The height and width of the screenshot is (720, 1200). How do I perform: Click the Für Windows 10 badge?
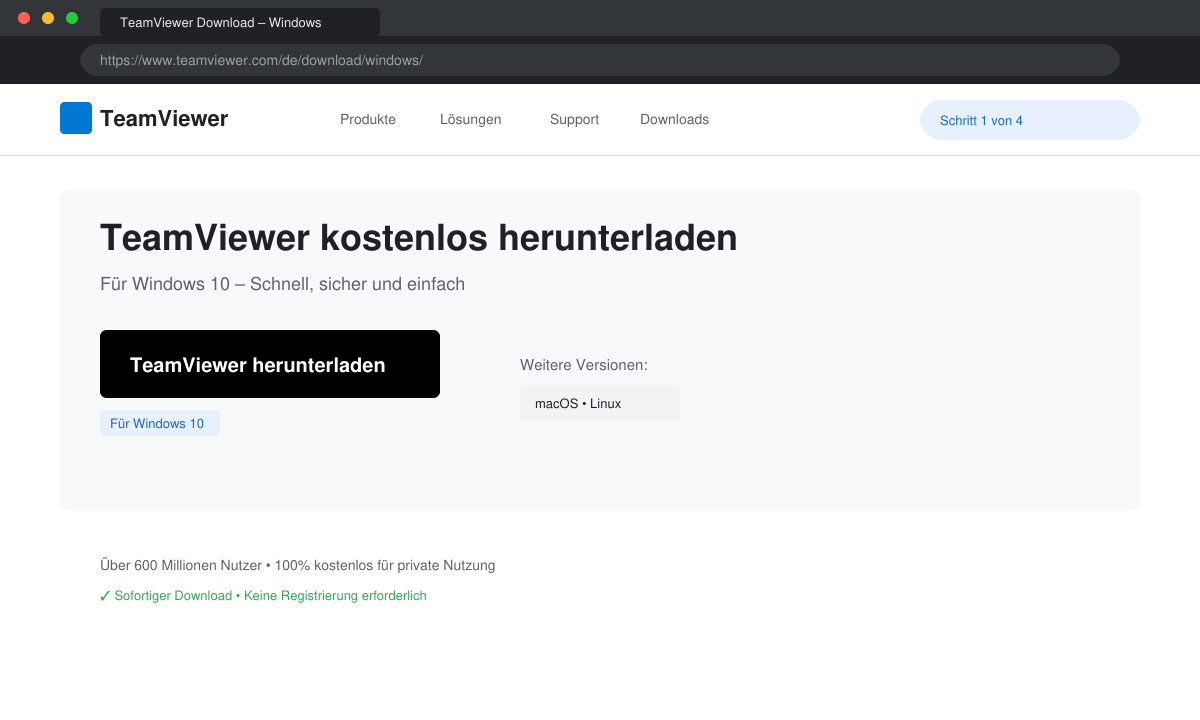(160, 423)
